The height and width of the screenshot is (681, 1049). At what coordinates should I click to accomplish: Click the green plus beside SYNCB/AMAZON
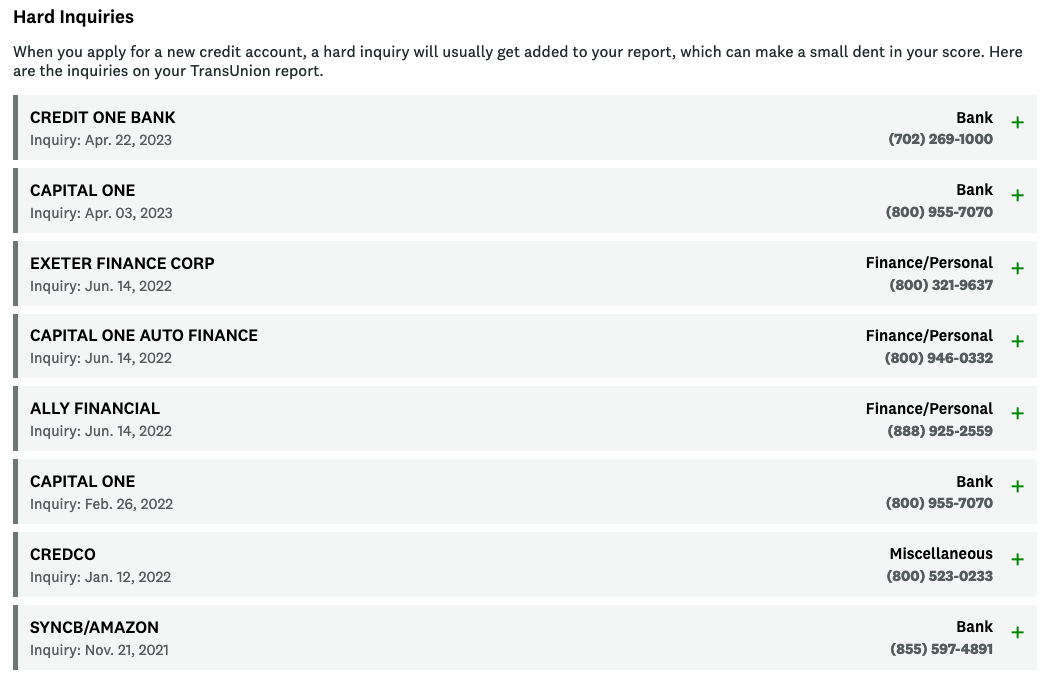pos(1017,632)
